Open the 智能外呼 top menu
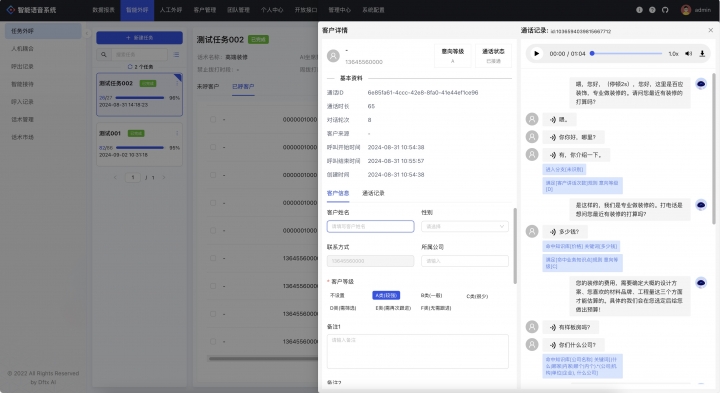 (137, 10)
